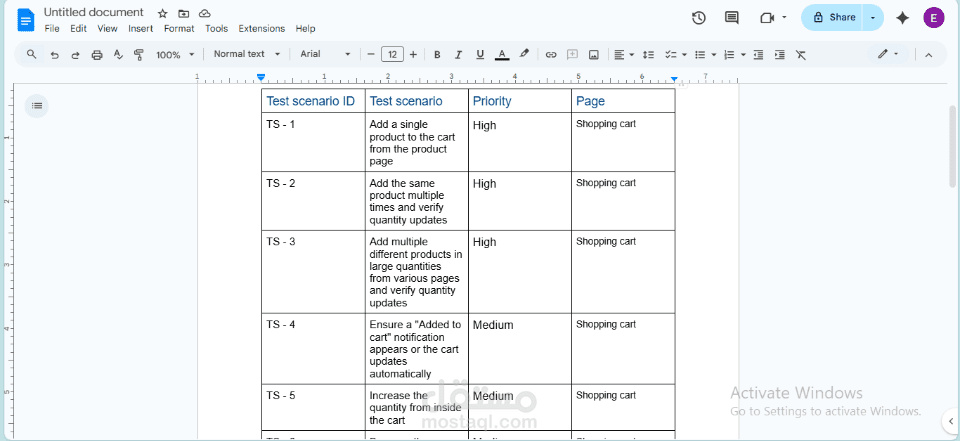Open the Normal text style dropdown
Viewport: 960px width, 441px height.
click(247, 54)
